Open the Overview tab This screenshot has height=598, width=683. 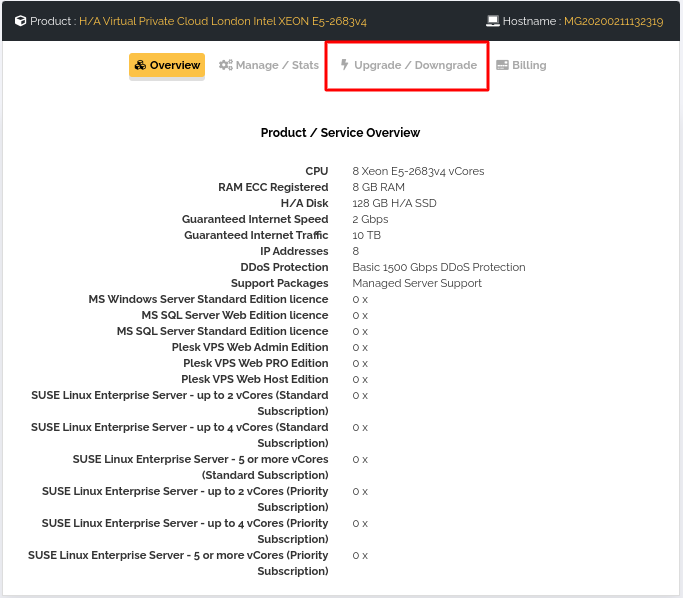[167, 65]
